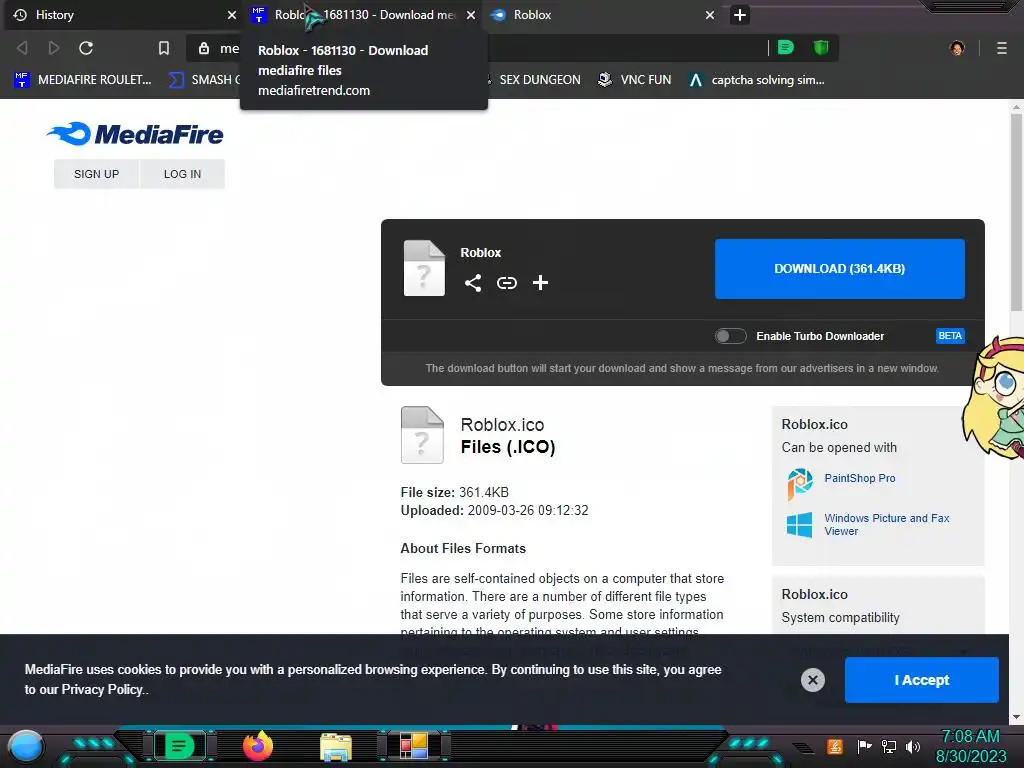The width and height of the screenshot is (1024, 768).
Task: Click the Windows logo icon
Action: click(x=799, y=524)
